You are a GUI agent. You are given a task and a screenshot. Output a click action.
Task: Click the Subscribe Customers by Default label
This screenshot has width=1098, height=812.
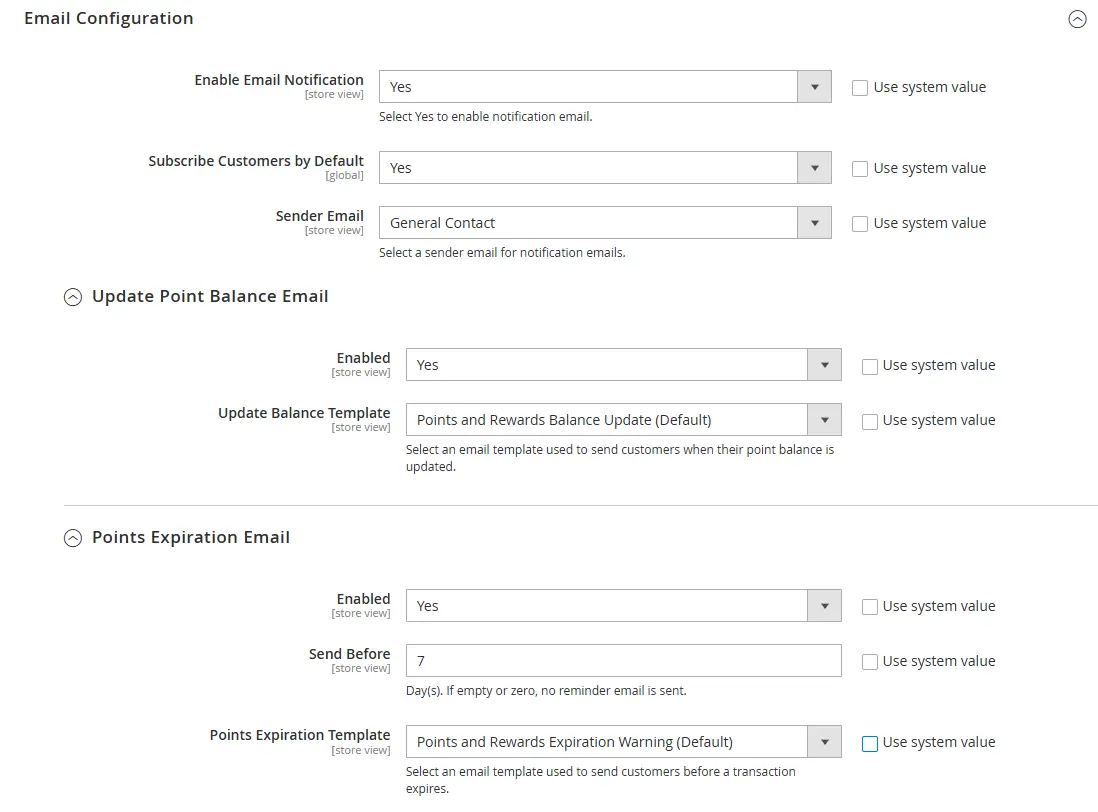[x=256, y=161]
